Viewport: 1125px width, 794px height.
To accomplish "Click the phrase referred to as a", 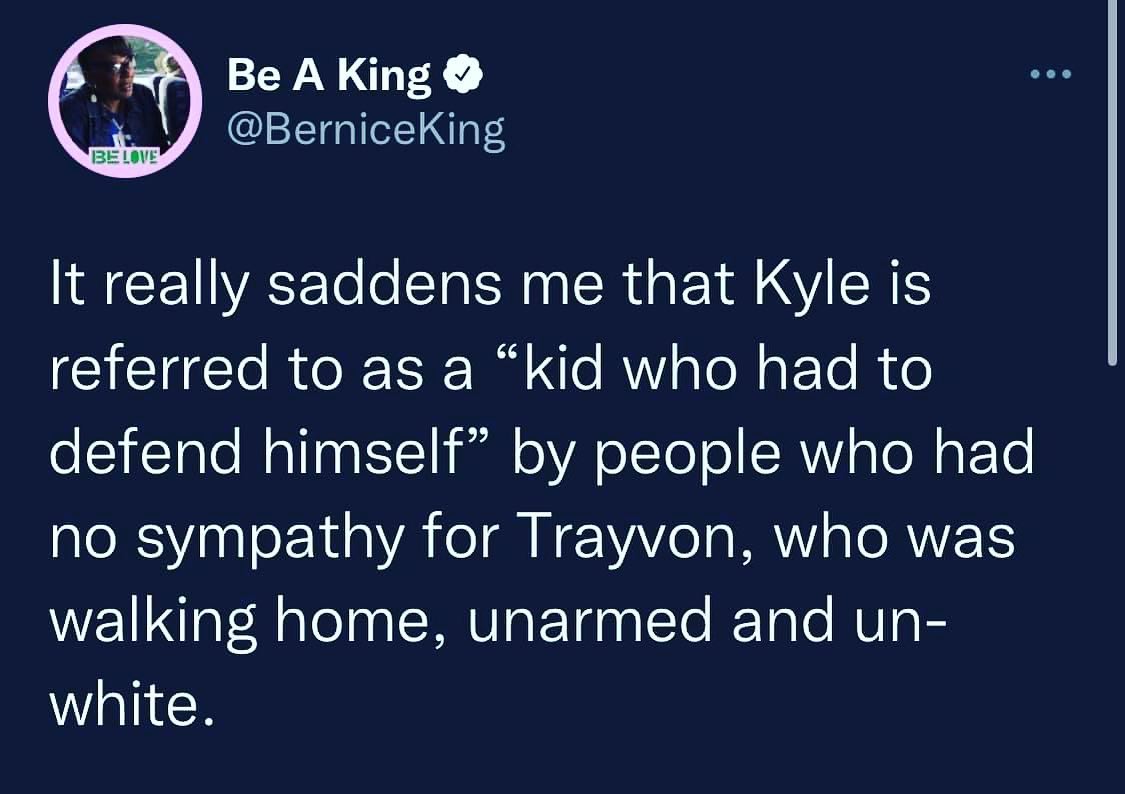I will (263, 370).
